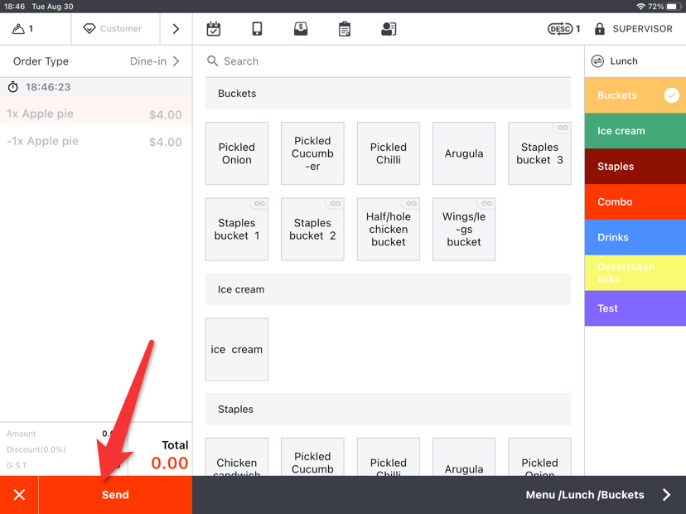The image size is (686, 514).
Task: Open the contact card icon
Action: pyautogui.click(x=389, y=29)
